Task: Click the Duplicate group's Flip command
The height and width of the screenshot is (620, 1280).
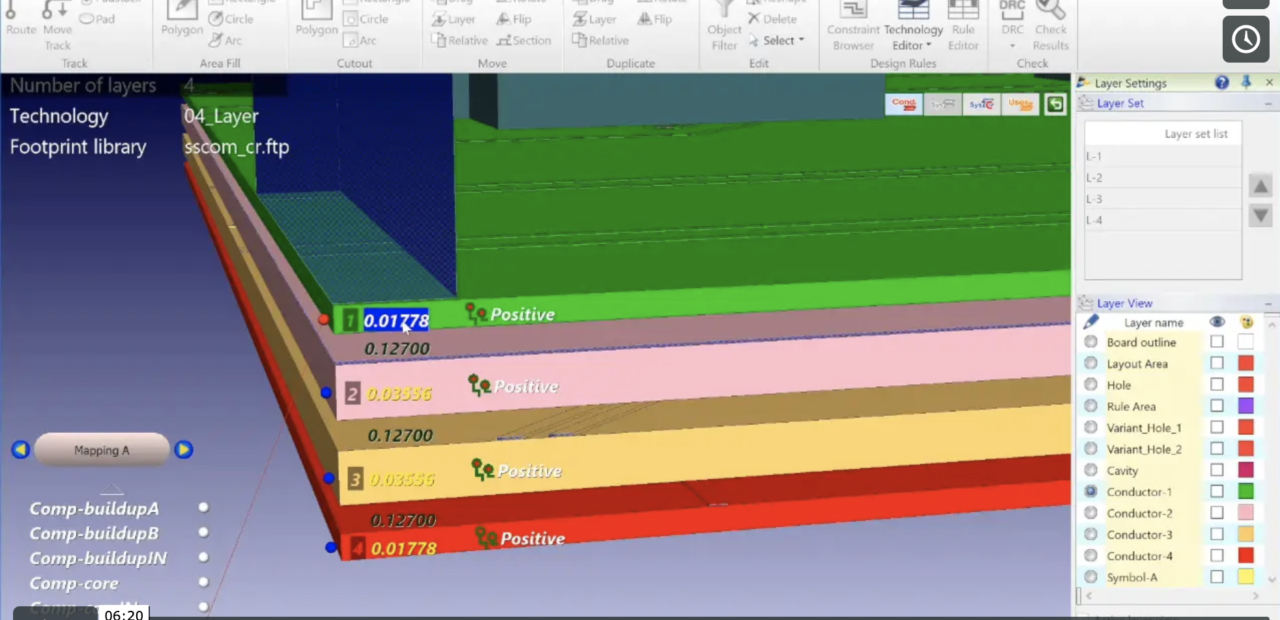Action: point(663,18)
